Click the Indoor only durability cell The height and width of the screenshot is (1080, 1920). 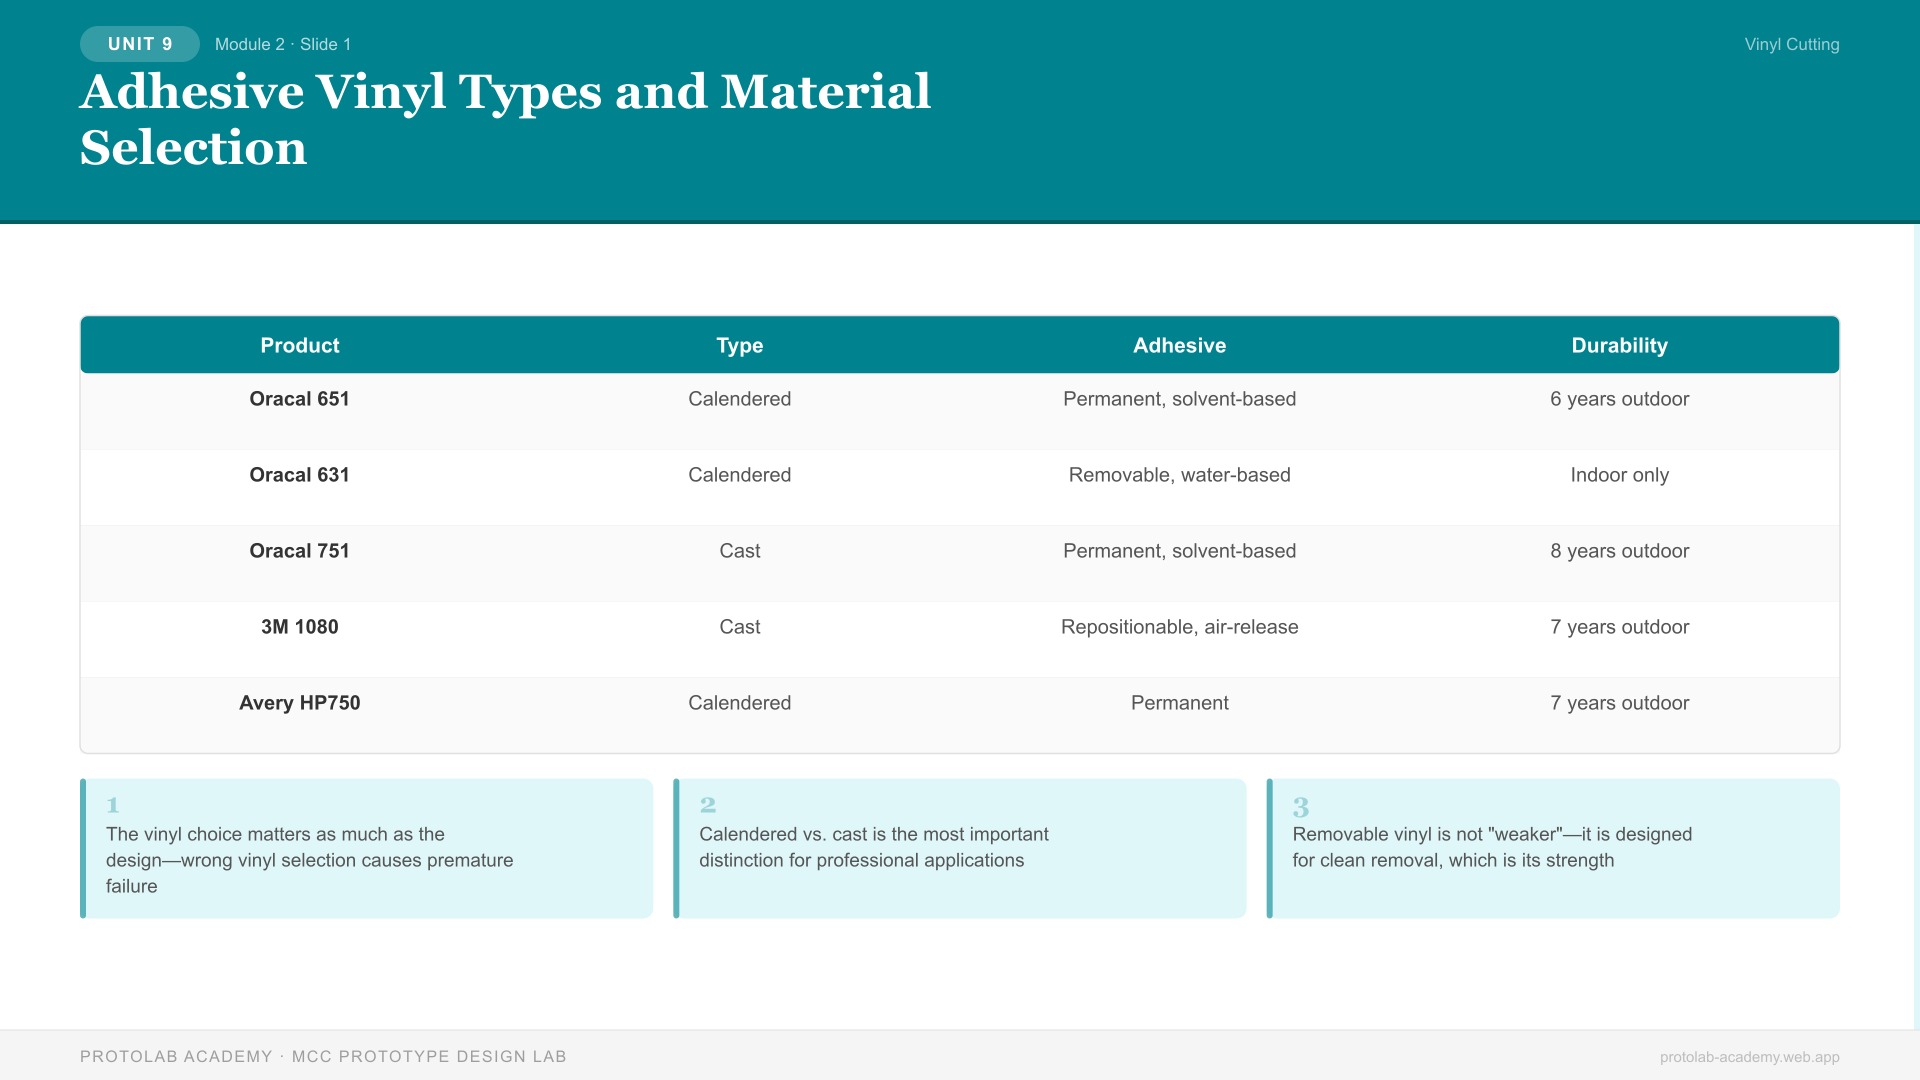[1619, 475]
